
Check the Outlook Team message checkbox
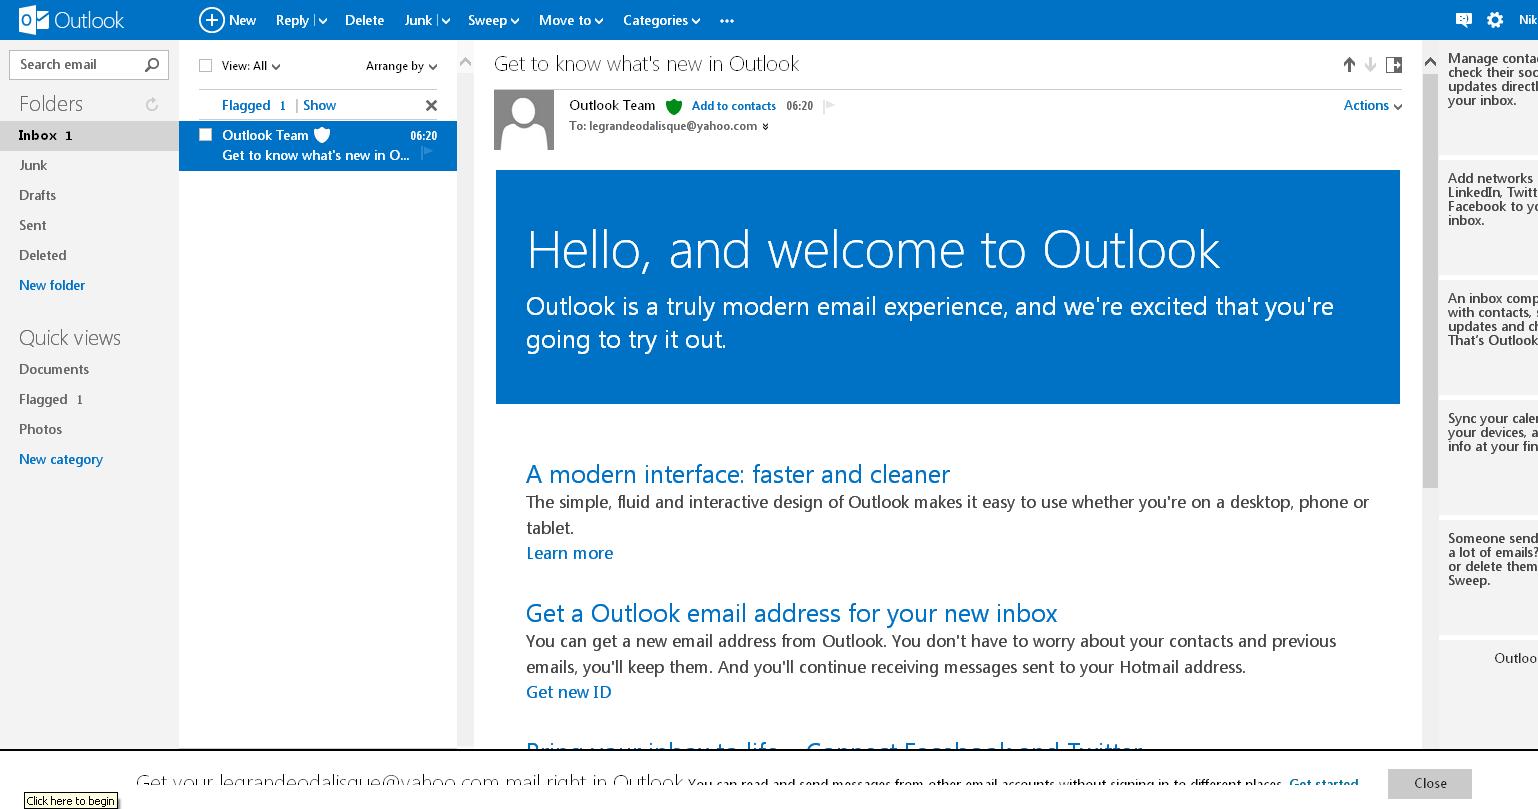[205, 135]
